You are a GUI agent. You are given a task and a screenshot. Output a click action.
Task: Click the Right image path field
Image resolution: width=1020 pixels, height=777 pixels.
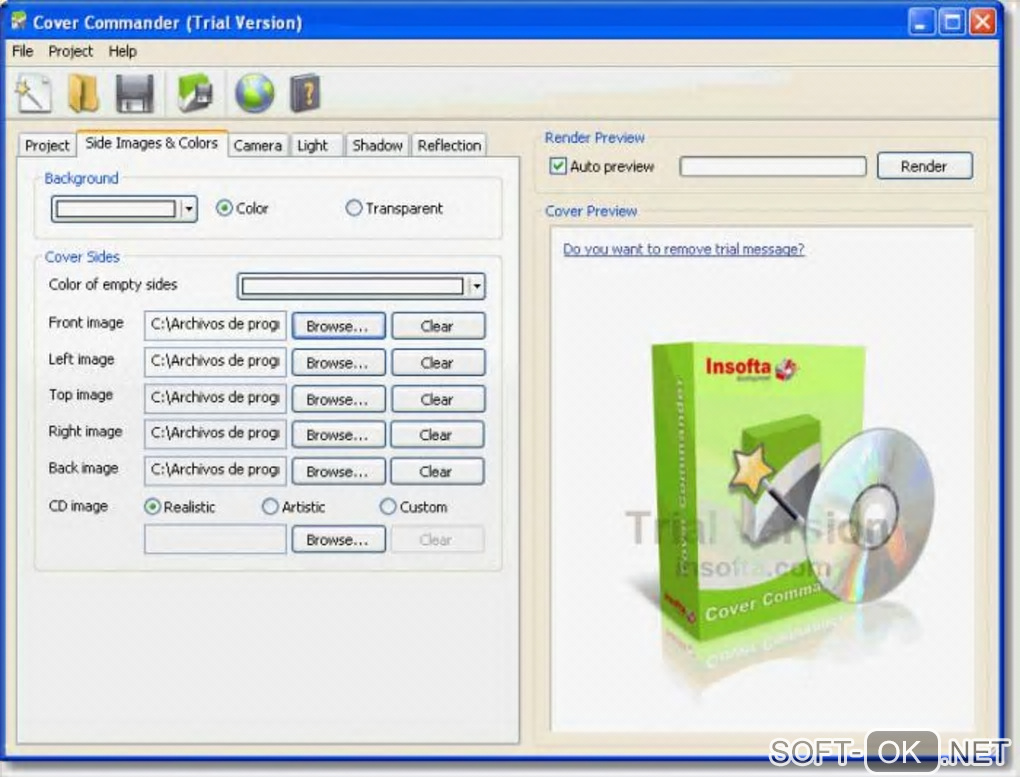point(215,433)
